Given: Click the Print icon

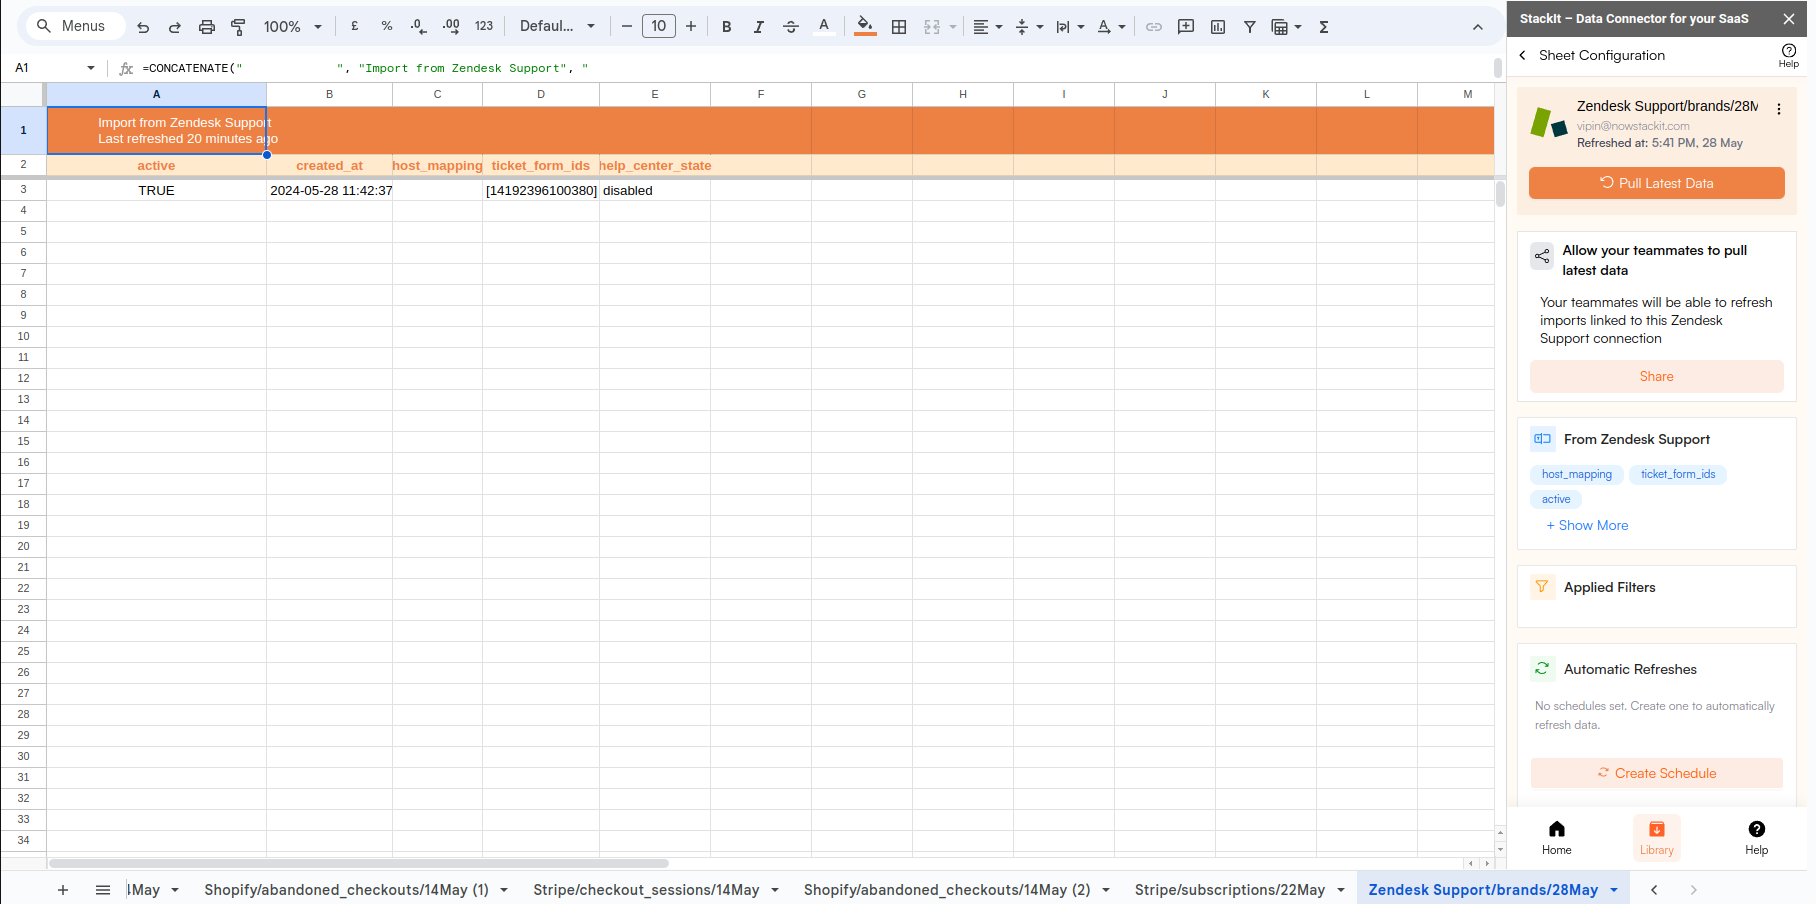Looking at the screenshot, I should [207, 27].
